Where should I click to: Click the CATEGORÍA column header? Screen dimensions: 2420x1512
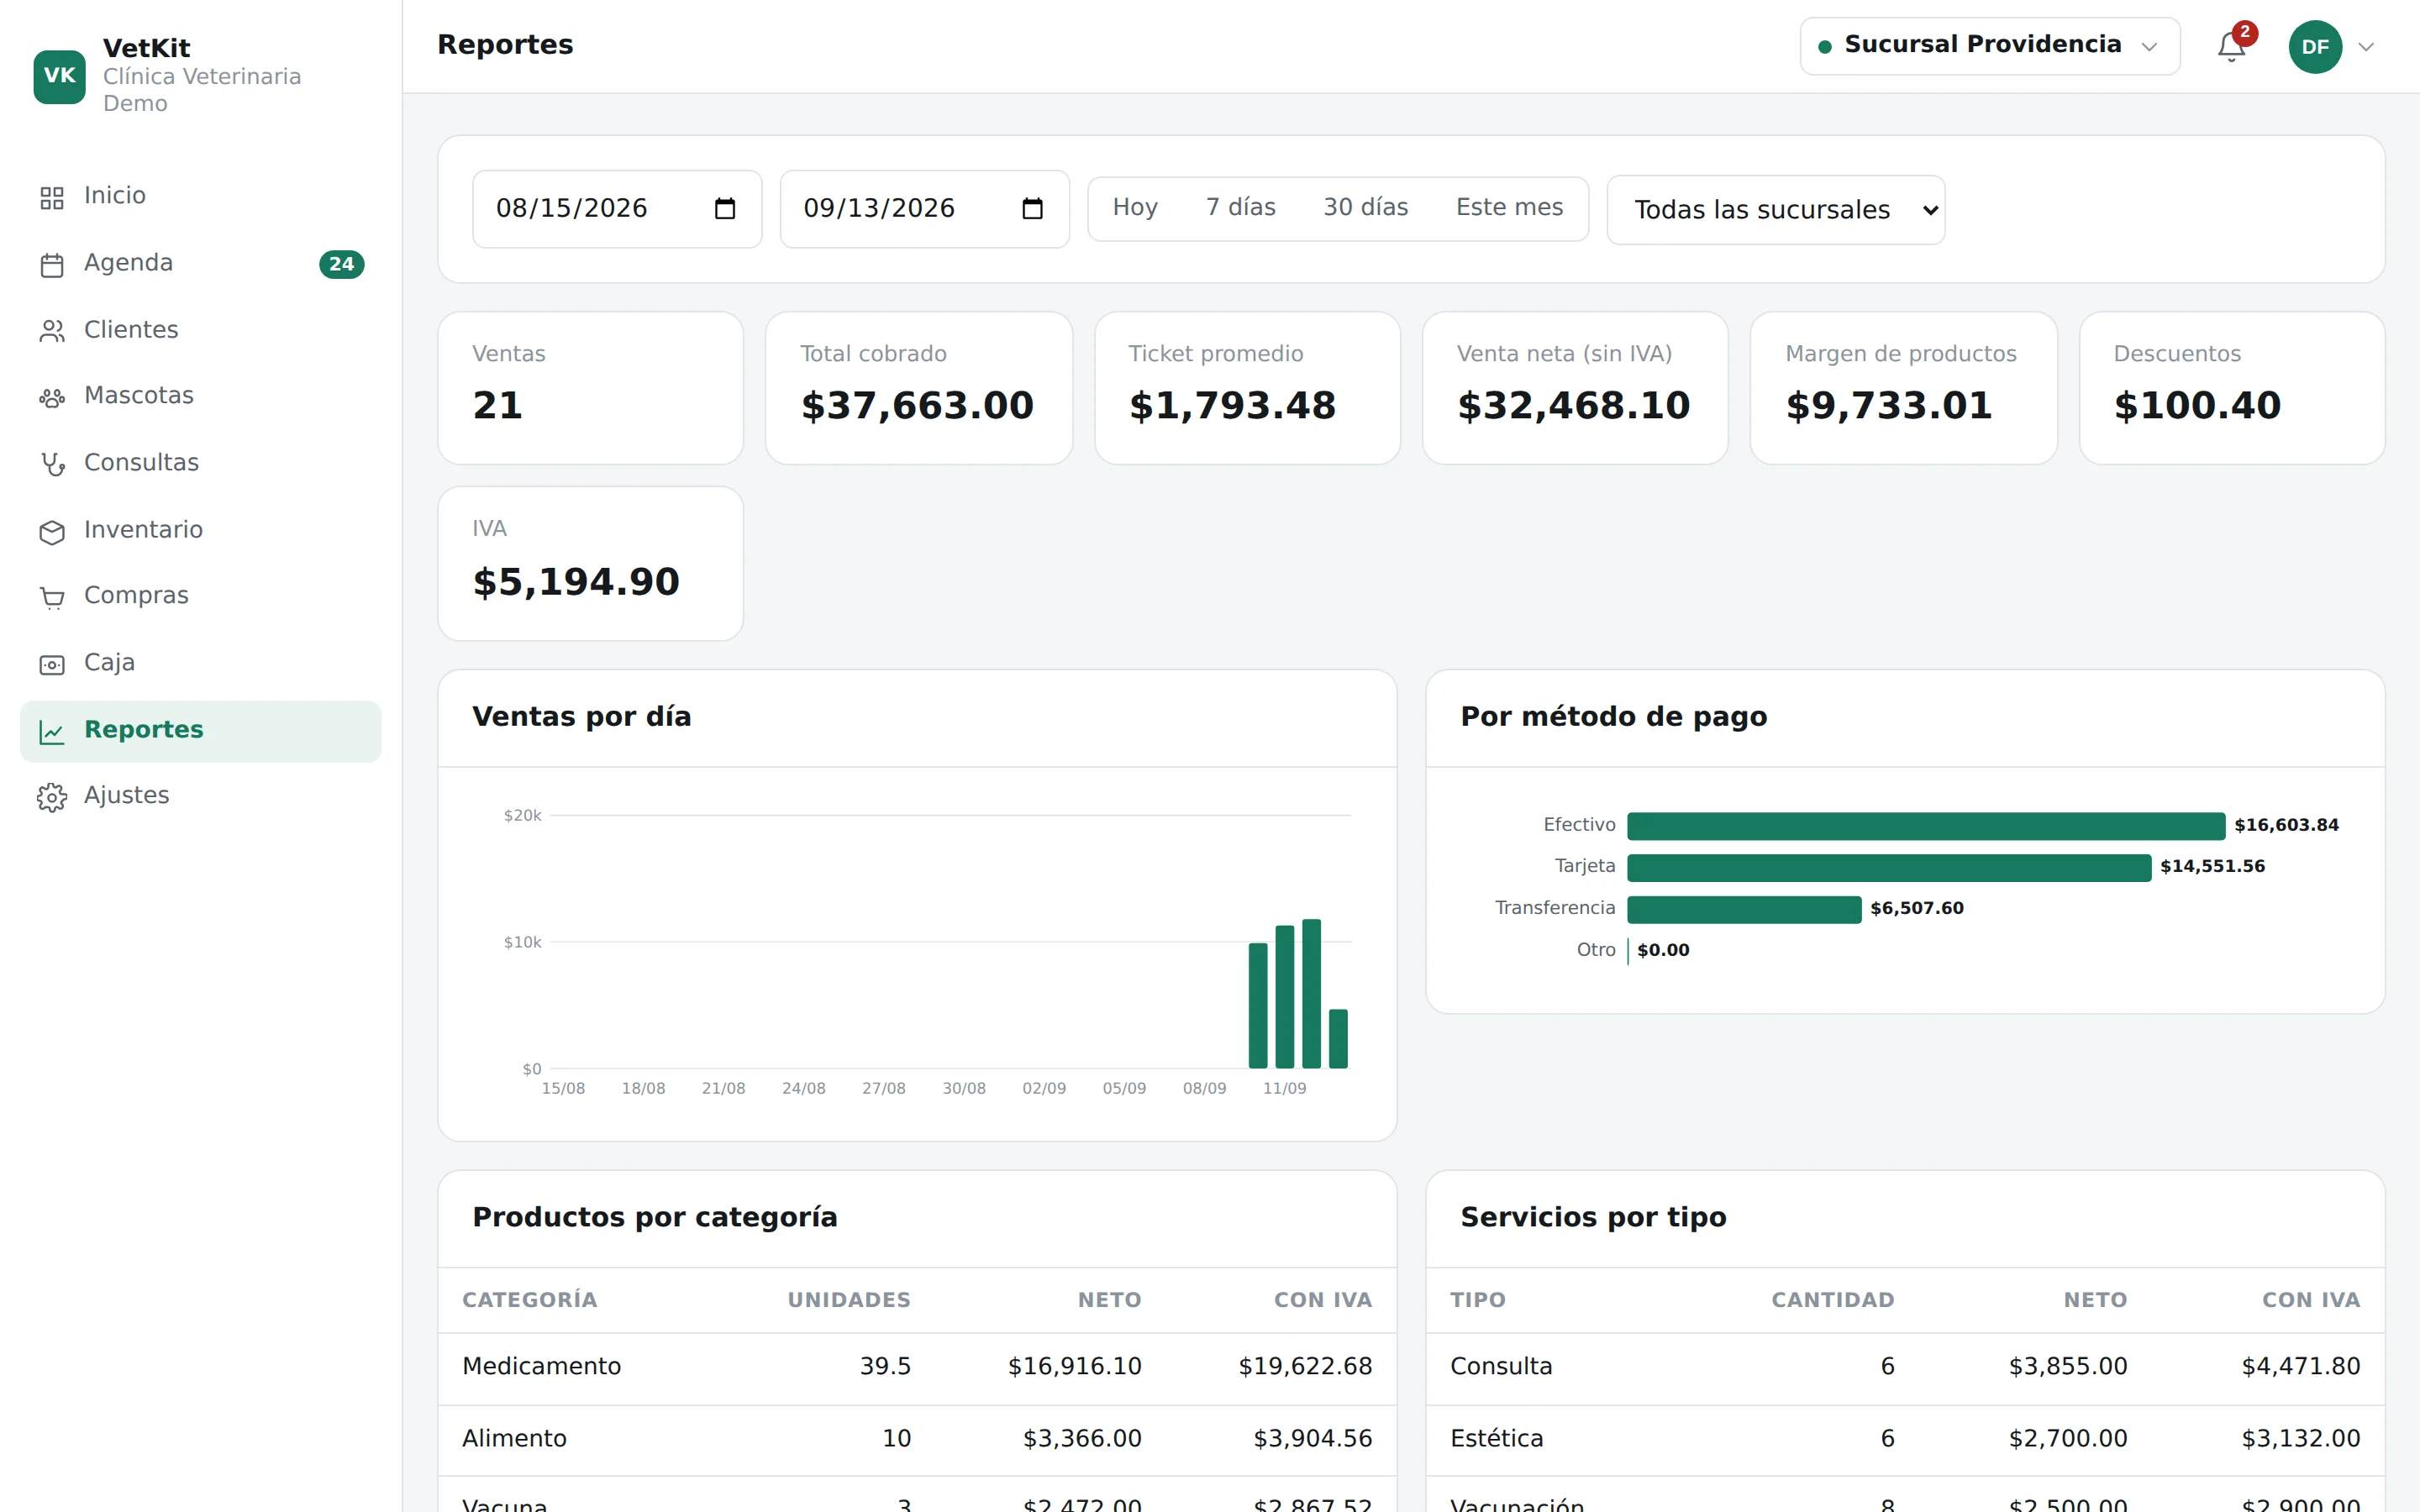point(529,1300)
